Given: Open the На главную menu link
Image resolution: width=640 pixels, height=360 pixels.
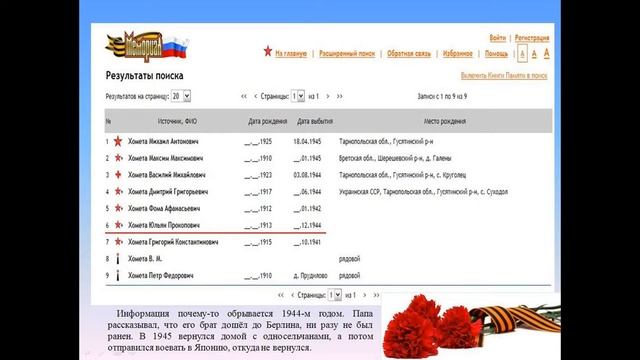Looking at the screenshot, I should (x=291, y=53).
